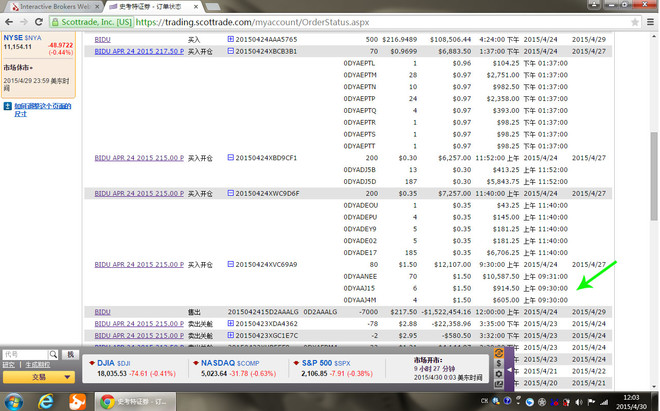Open the DJIA $DJI quote
The height and width of the screenshot is (411, 660).
[x=114, y=363]
